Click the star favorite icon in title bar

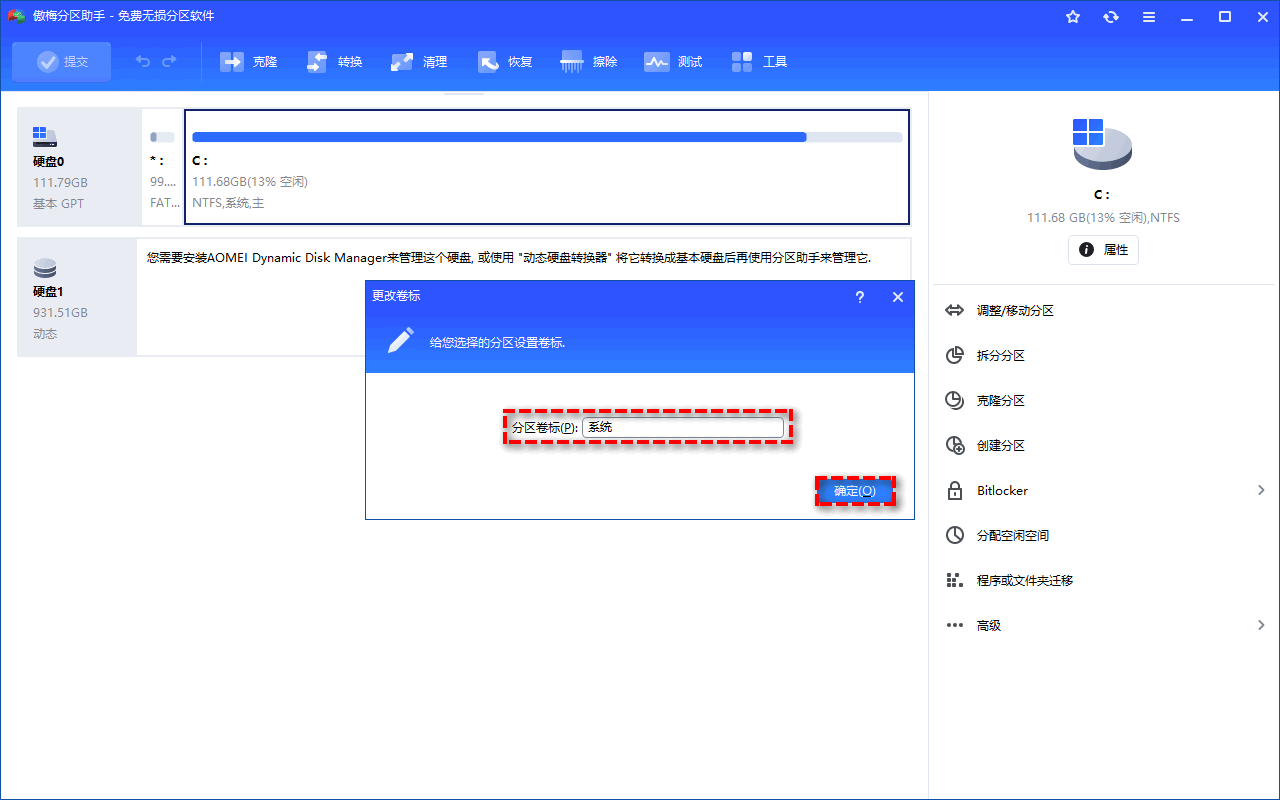1073,17
